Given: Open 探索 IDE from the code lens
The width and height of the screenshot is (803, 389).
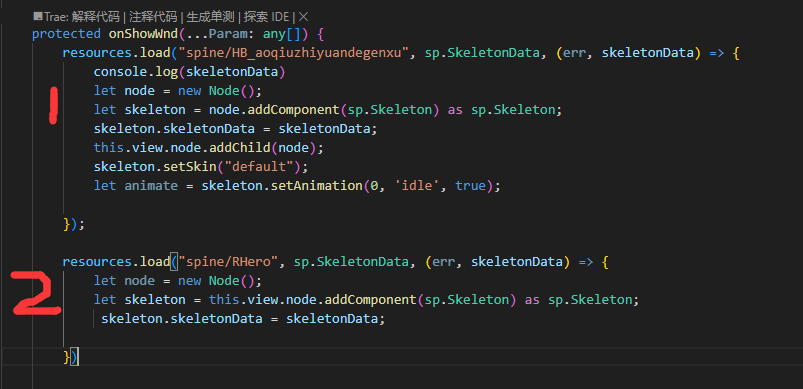Looking at the screenshot, I should click(x=267, y=17).
